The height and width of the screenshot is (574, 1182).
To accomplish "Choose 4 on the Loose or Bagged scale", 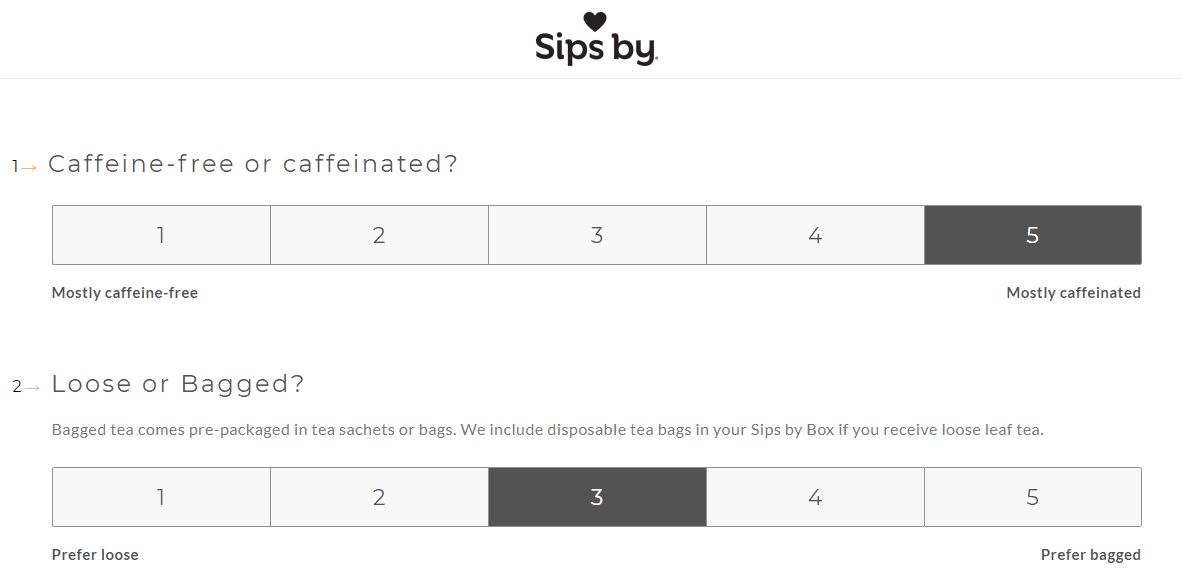I will coord(815,497).
